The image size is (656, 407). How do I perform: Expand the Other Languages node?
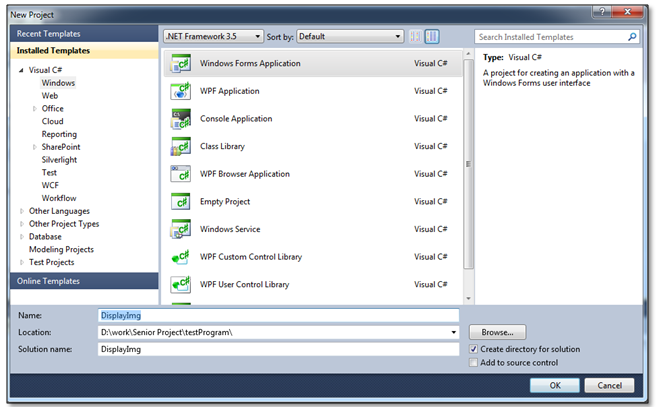[x=22, y=211]
